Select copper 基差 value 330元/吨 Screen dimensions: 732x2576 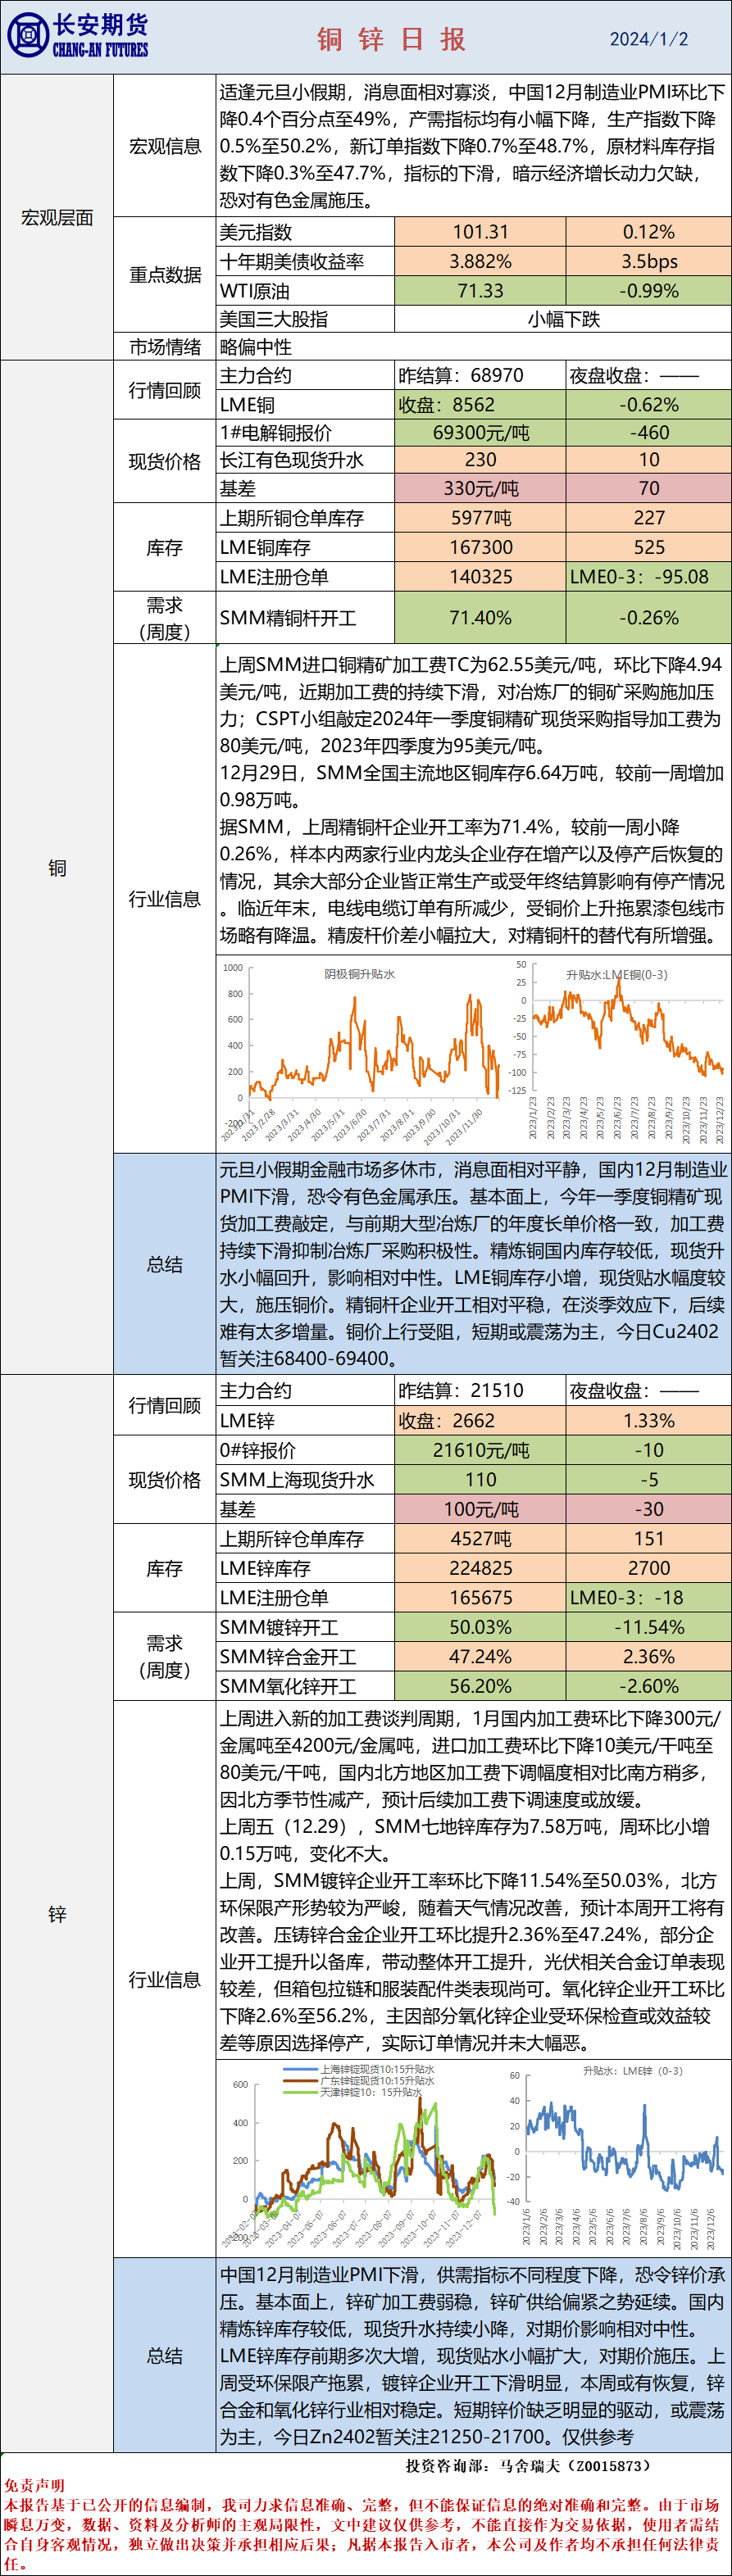click(x=480, y=488)
